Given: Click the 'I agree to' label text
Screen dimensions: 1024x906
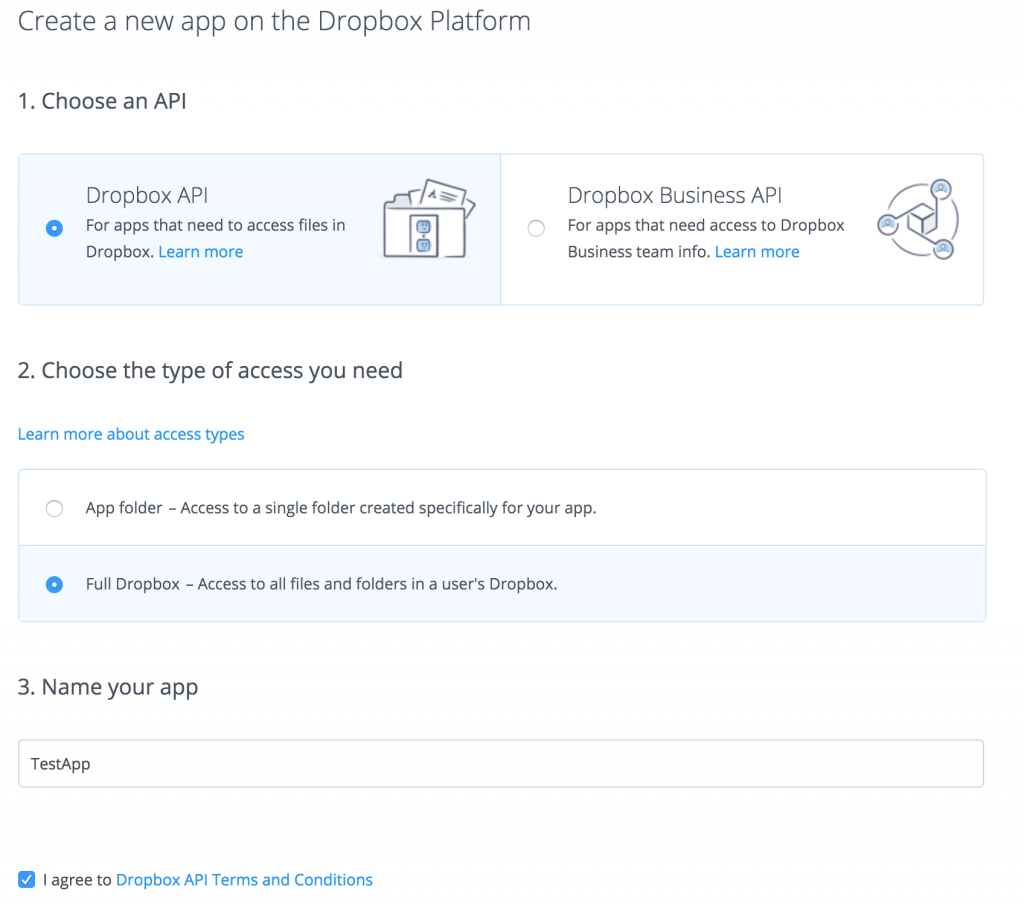Looking at the screenshot, I should pos(77,880).
